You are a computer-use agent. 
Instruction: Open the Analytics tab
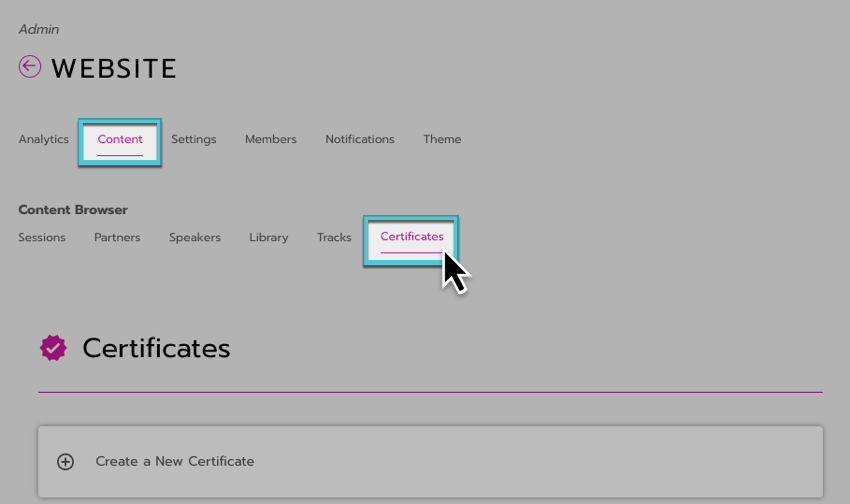(44, 139)
